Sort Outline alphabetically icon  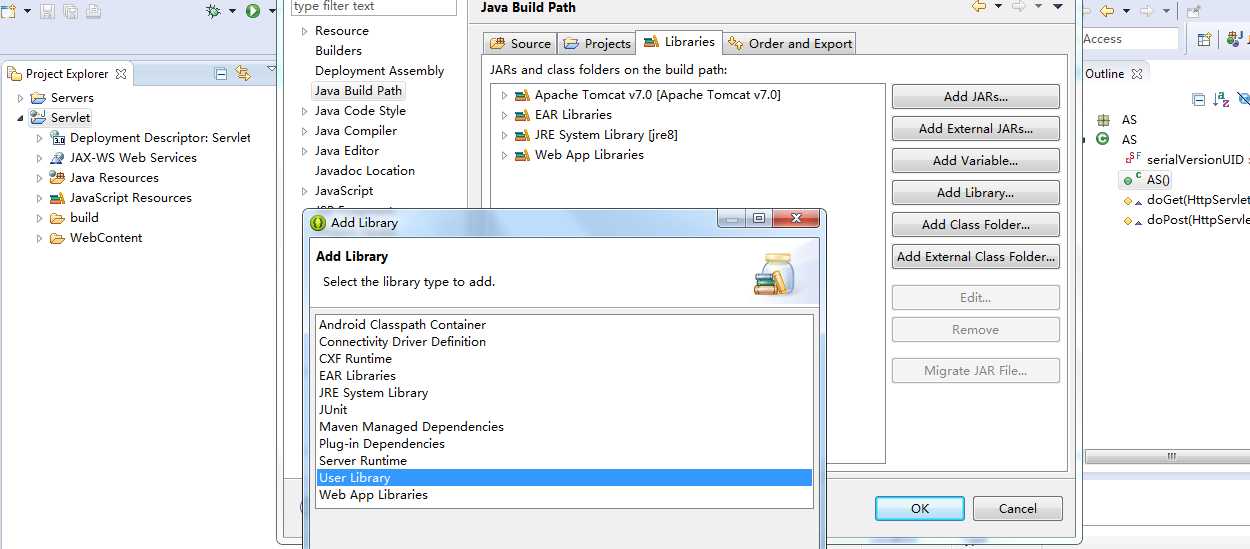click(x=1221, y=99)
